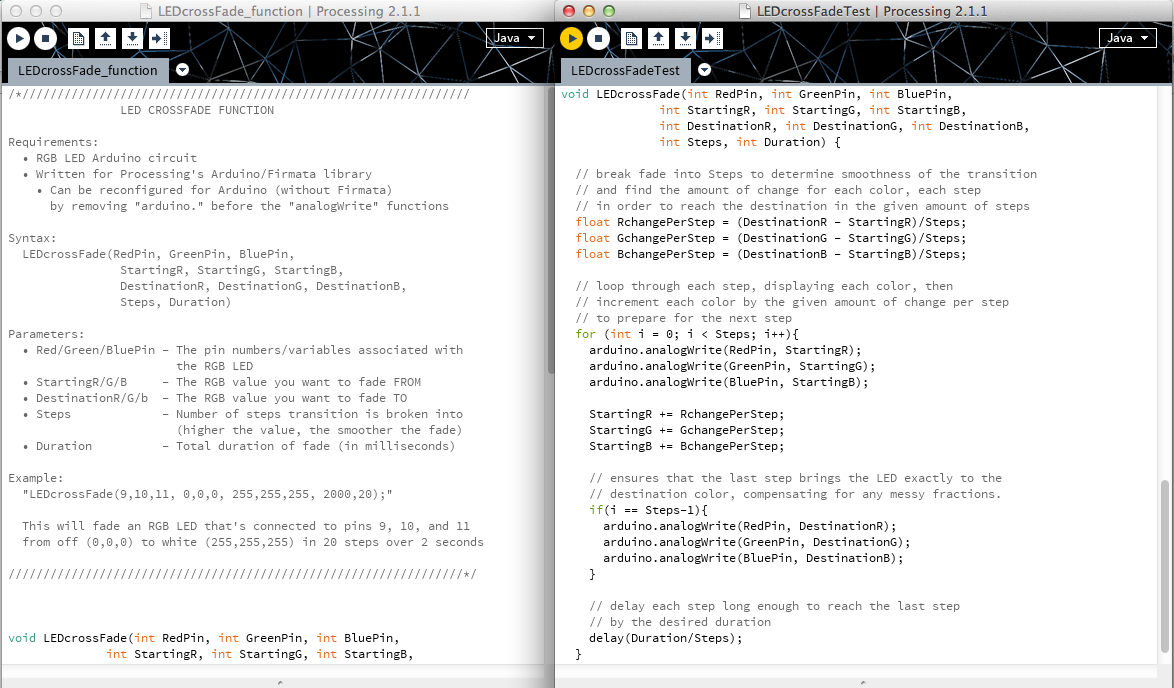This screenshot has height=688, width=1174.
Task: Open a sketch from LEDcrossFade_function window
Action: tap(106, 38)
